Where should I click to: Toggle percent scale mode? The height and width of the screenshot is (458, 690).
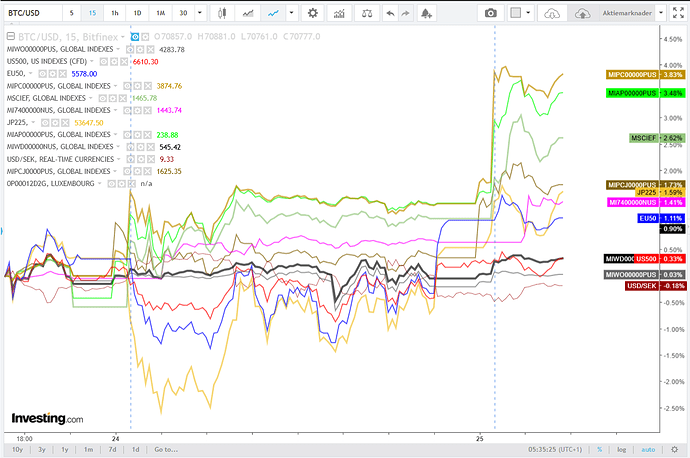click(599, 449)
